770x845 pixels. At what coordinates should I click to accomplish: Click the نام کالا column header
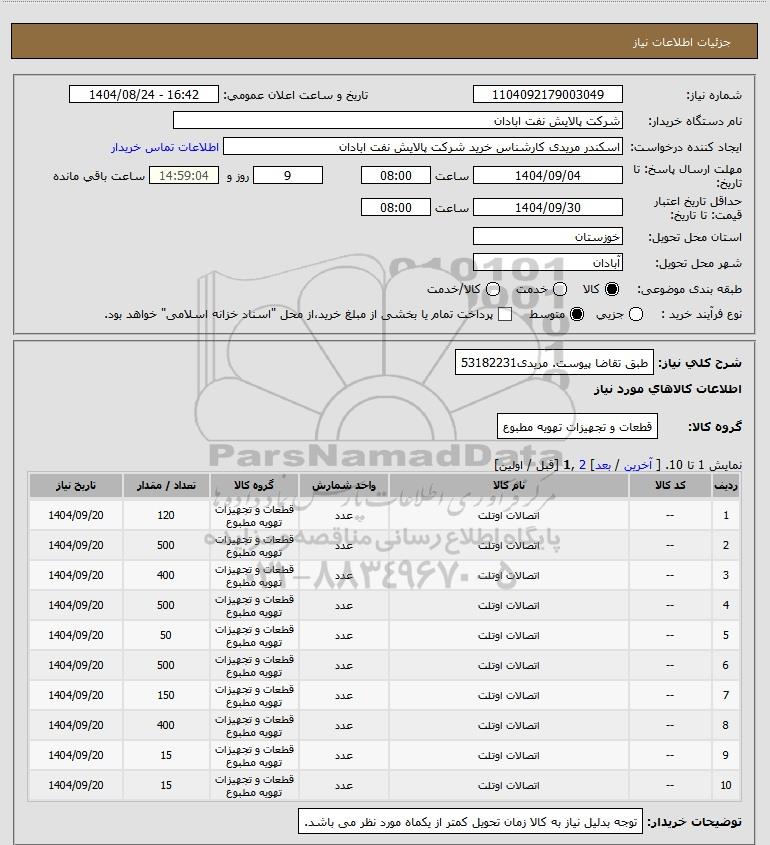pos(508,486)
